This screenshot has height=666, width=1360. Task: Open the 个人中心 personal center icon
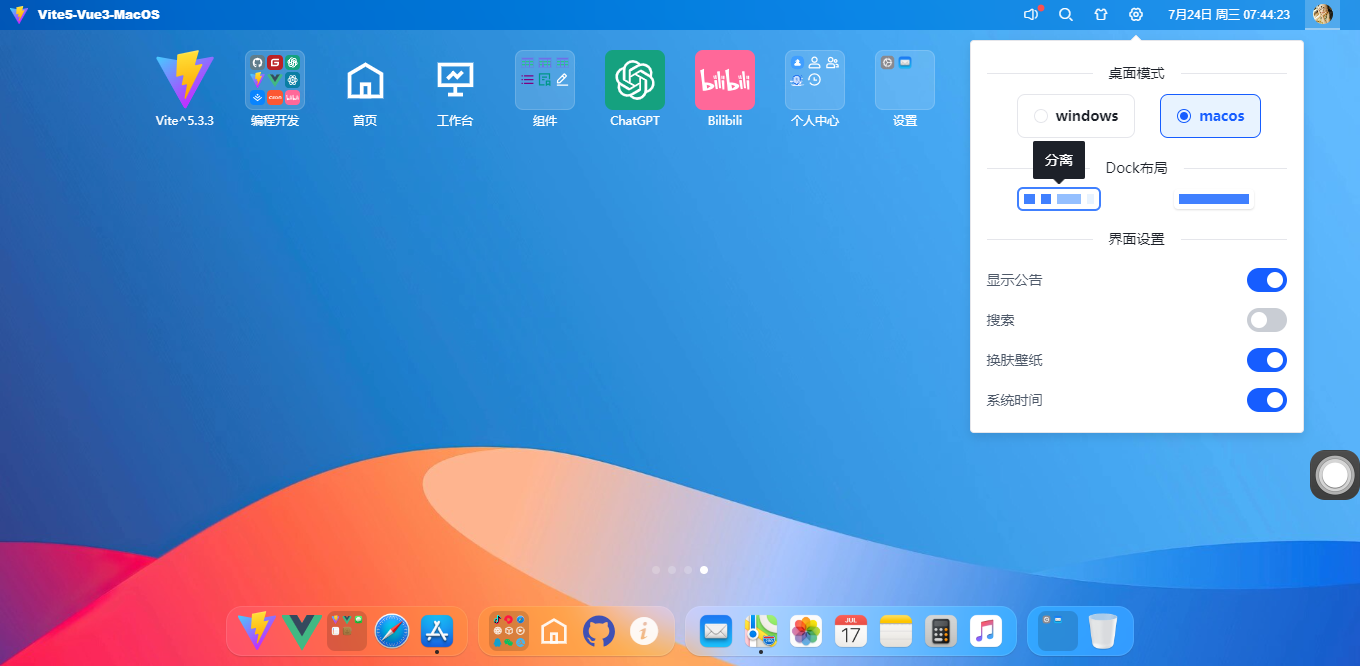(815, 79)
